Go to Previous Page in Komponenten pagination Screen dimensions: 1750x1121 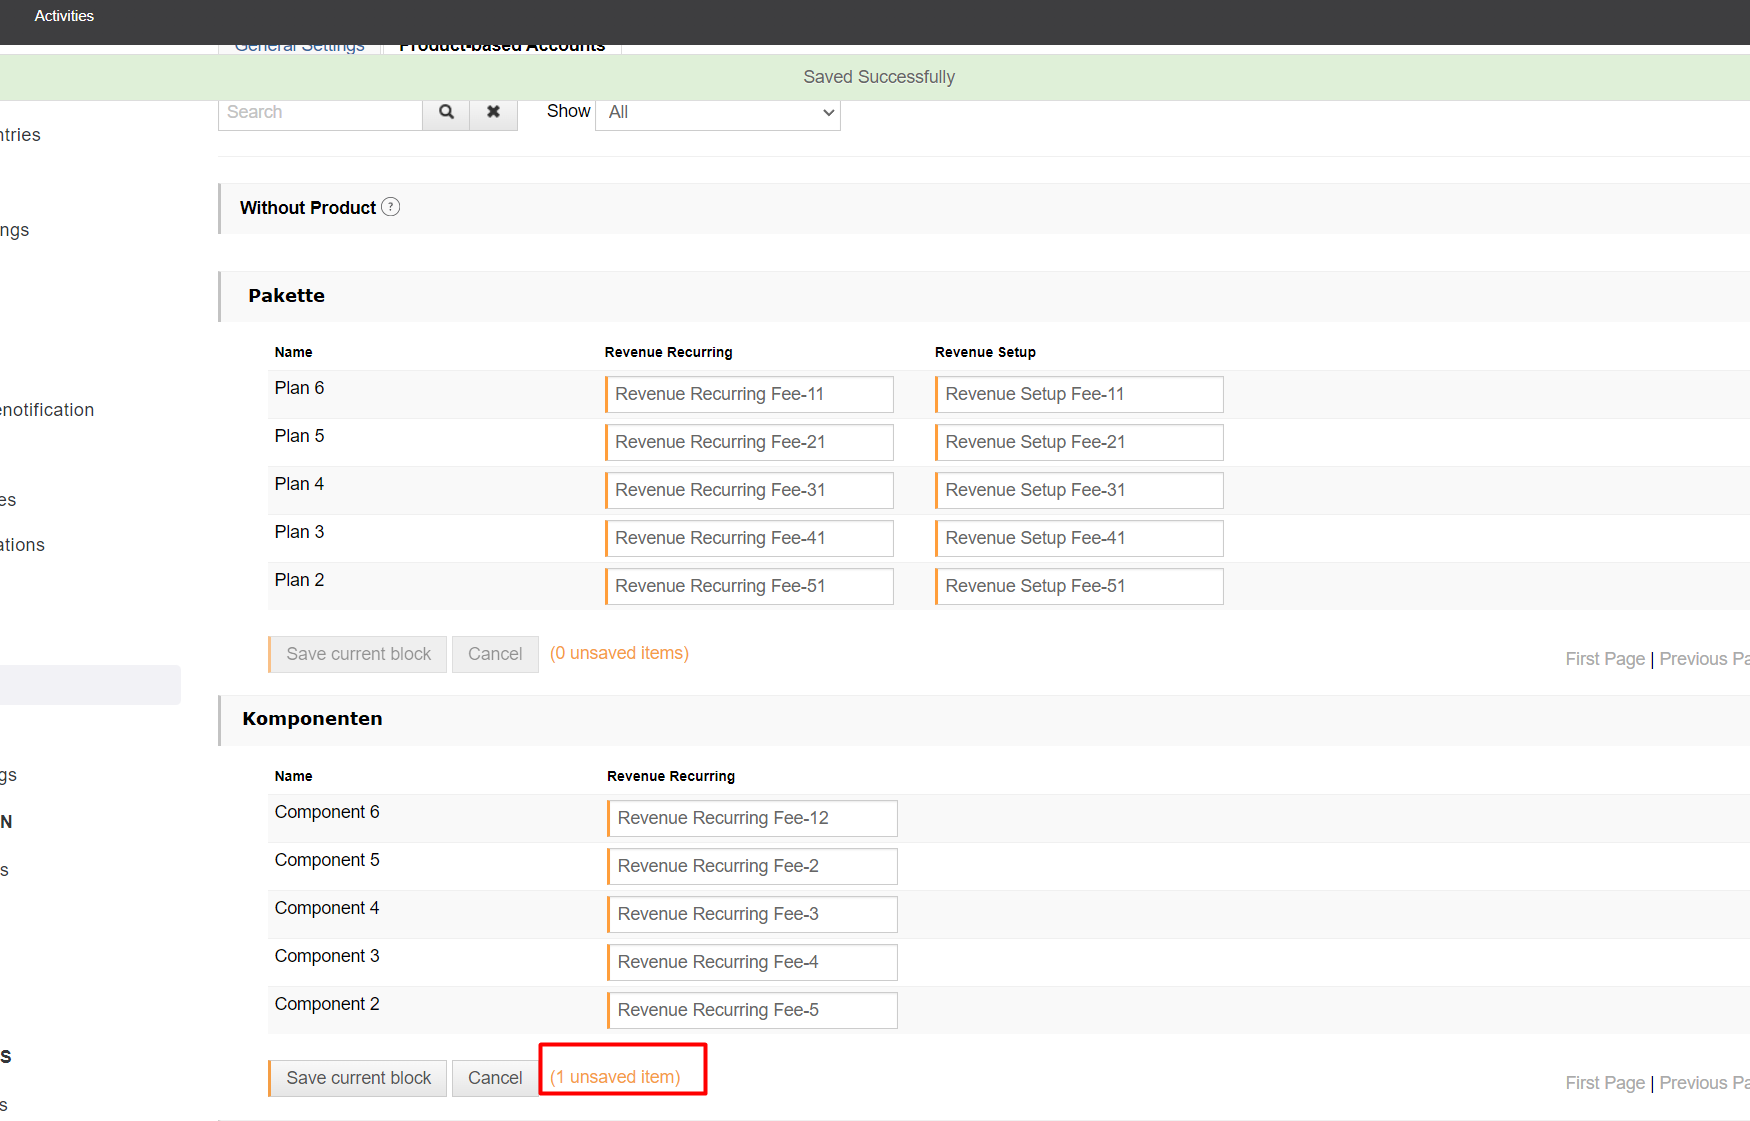(1704, 1083)
